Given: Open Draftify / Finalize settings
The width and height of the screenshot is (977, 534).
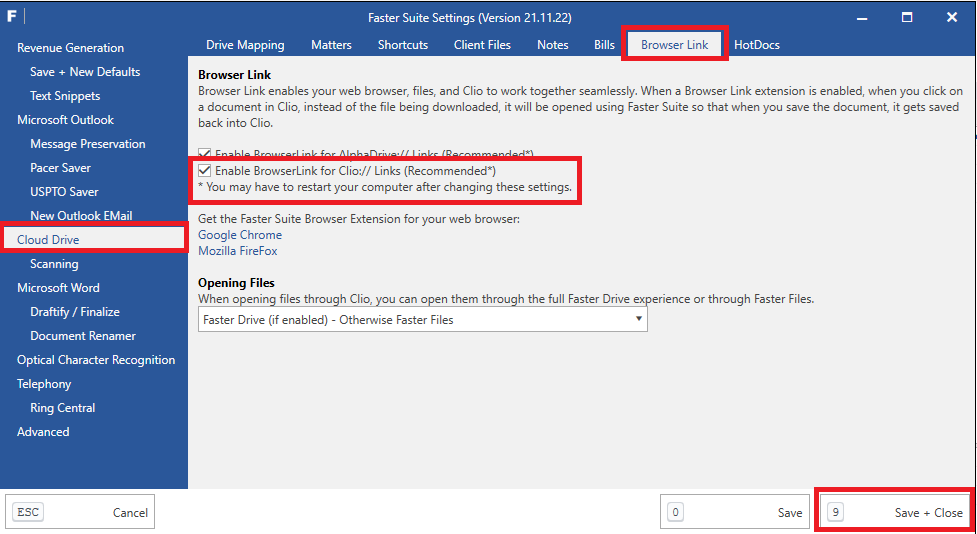Looking at the screenshot, I should click(75, 312).
